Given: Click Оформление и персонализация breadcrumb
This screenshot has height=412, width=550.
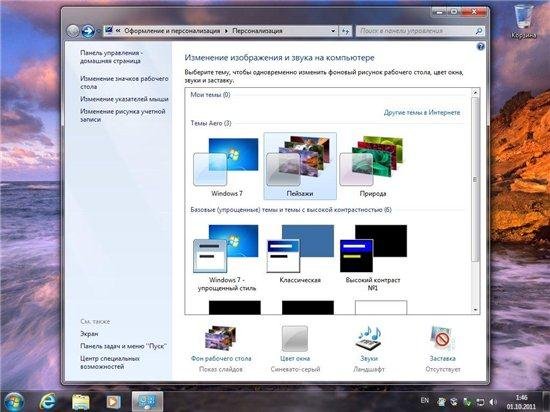Looking at the screenshot, I should tap(172, 31).
